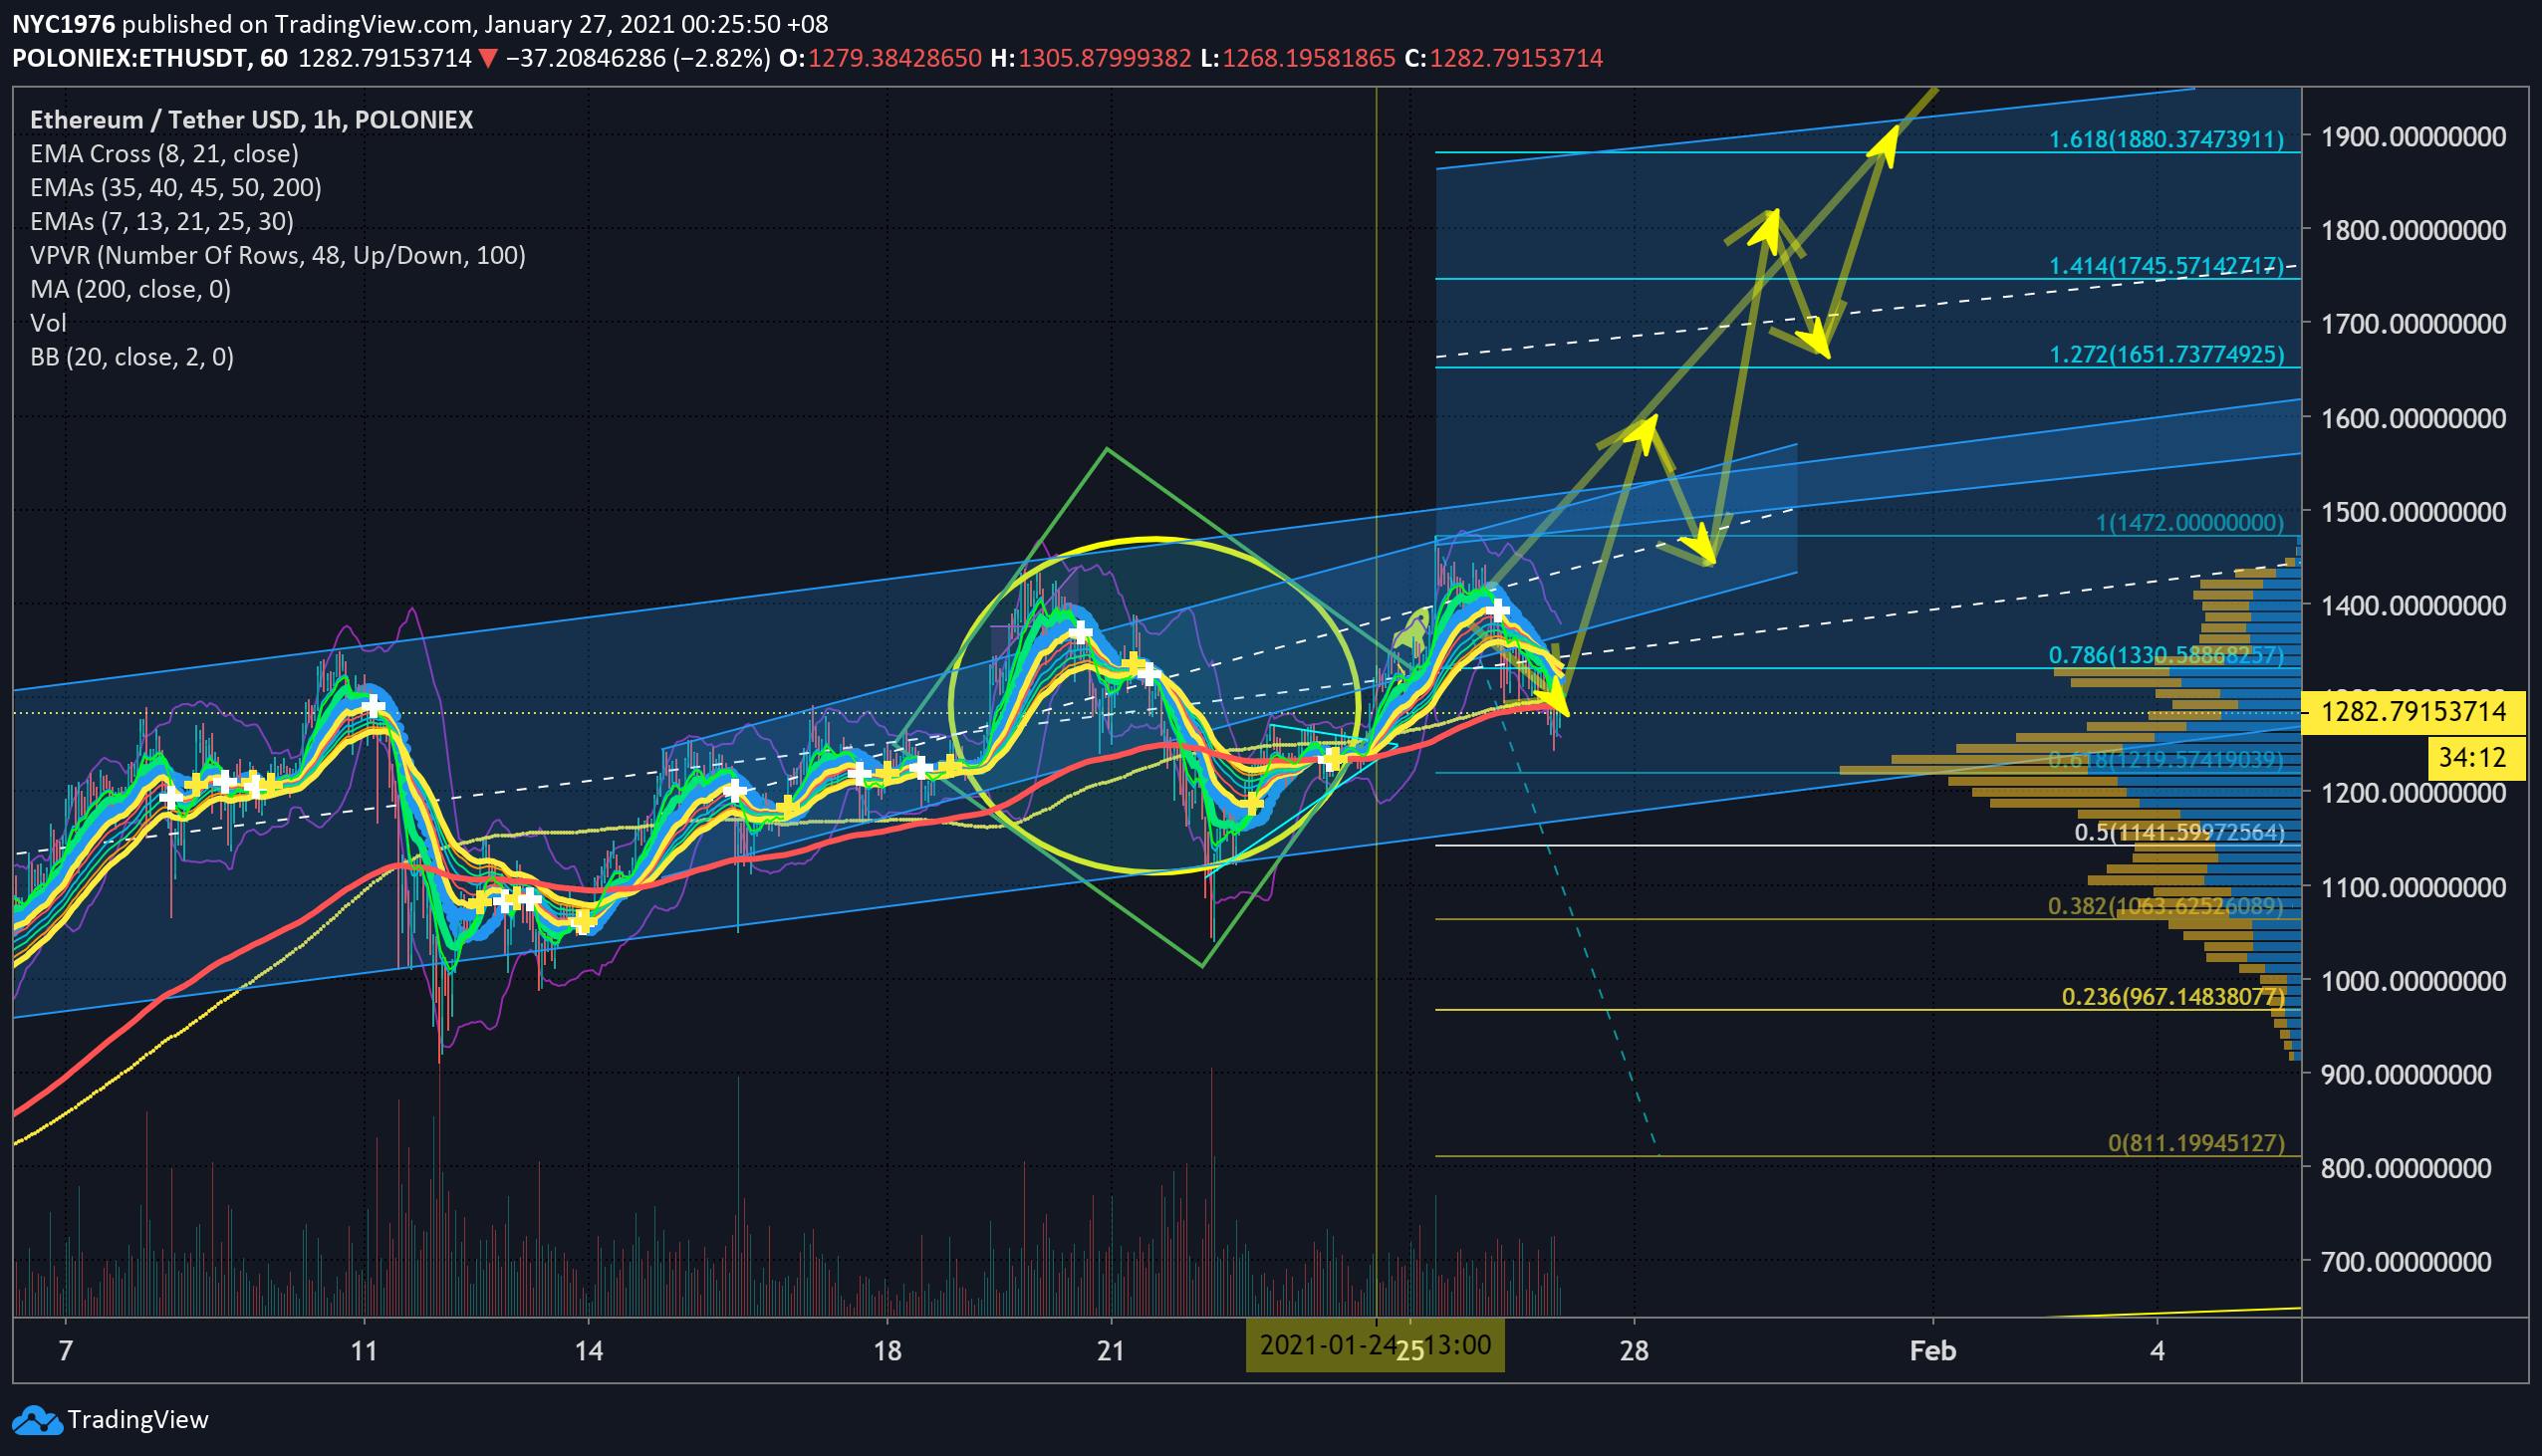Click the 1.272(1651.73774925) Fibonacci label
The image size is (2542, 1456).
click(2167, 355)
